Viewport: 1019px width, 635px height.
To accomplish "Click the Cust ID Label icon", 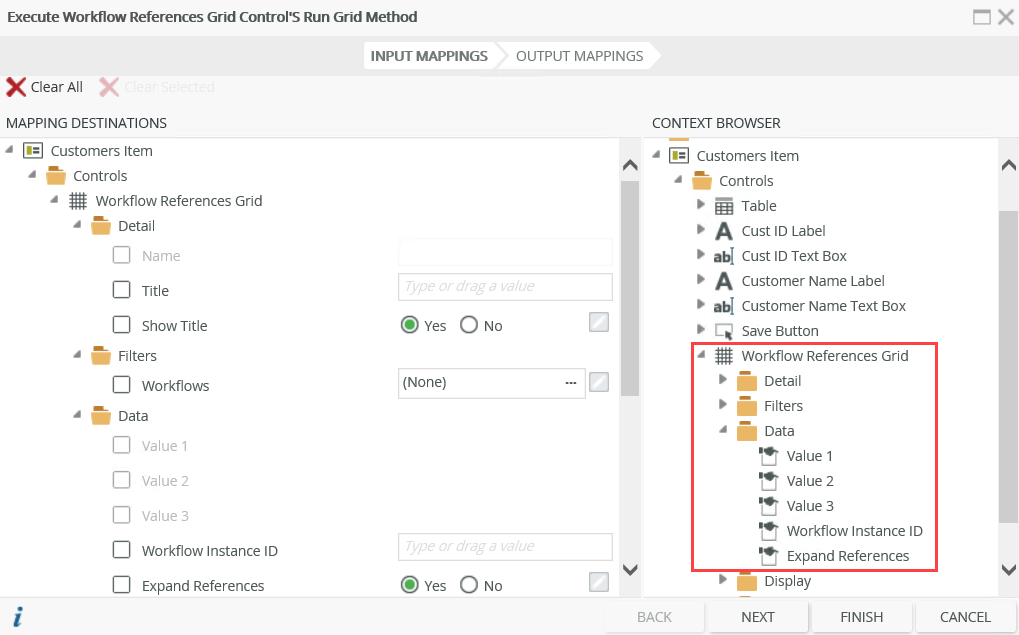I will (x=724, y=231).
